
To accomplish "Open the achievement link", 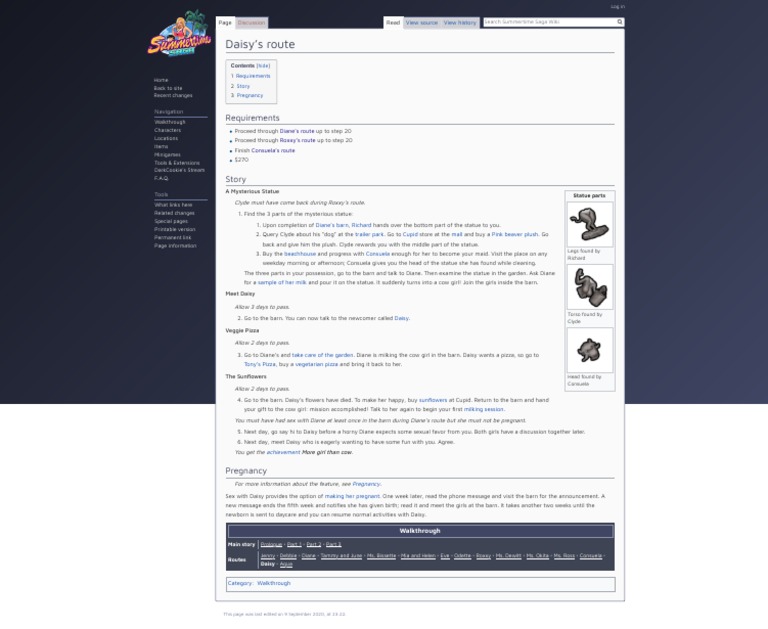I will click(283, 453).
